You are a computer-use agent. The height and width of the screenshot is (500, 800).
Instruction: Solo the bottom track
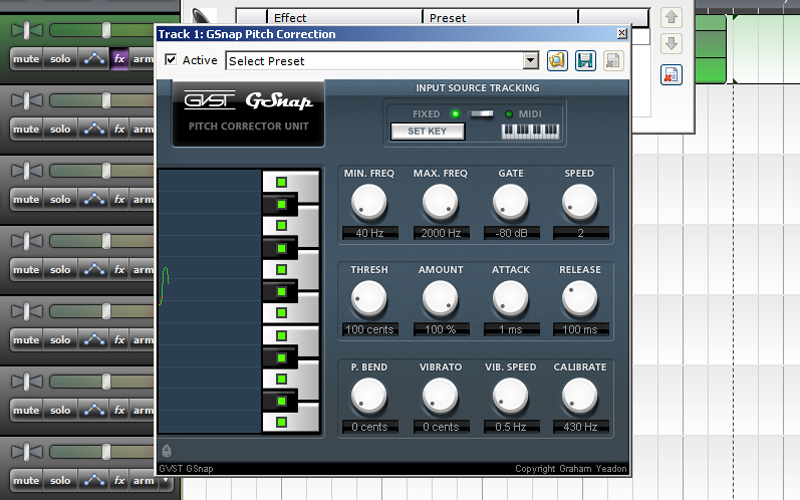coord(60,481)
